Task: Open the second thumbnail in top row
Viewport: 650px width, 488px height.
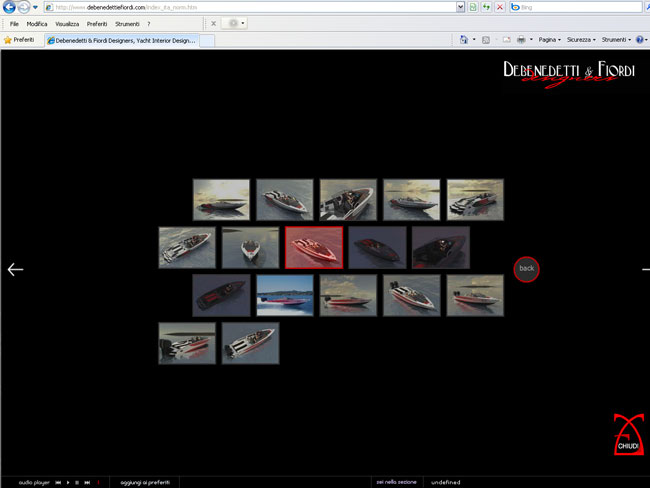Action: coord(285,199)
